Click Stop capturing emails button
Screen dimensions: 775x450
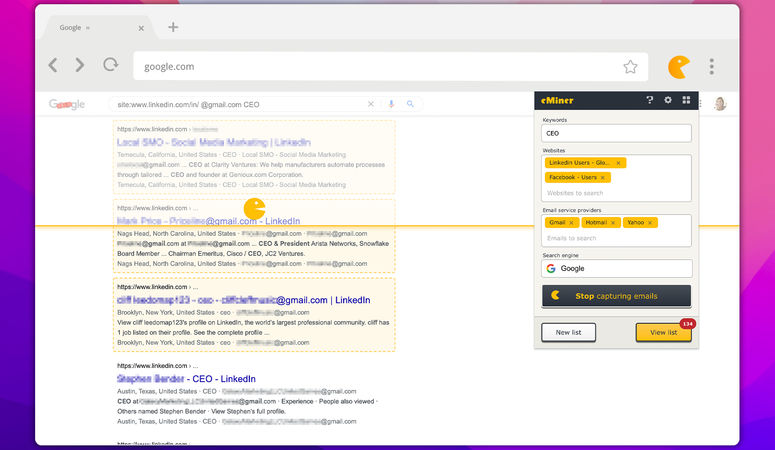tap(616, 296)
